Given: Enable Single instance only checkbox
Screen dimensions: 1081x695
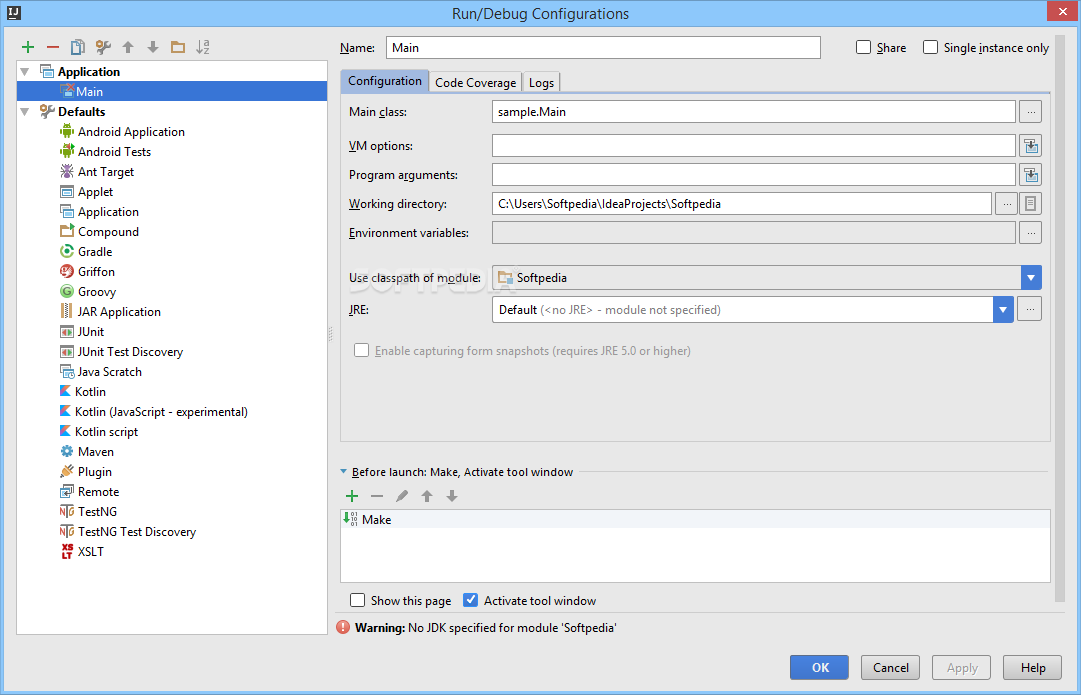Looking at the screenshot, I should [931, 47].
